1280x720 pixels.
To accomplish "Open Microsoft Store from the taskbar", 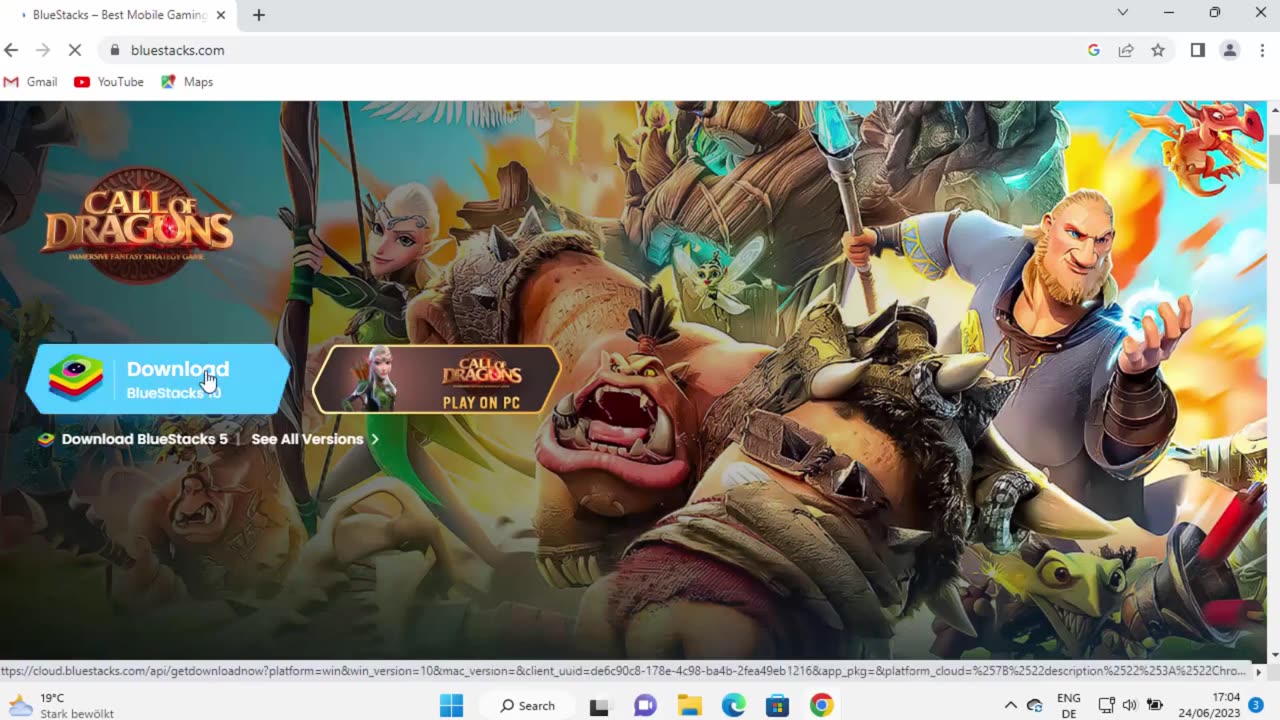I will pyautogui.click(x=777, y=706).
